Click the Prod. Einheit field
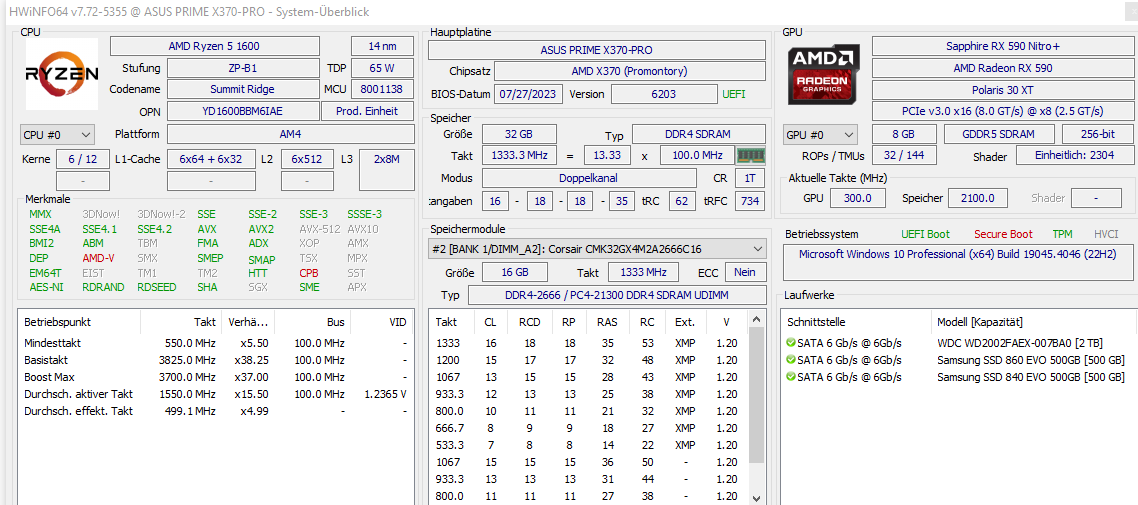 tap(367, 111)
